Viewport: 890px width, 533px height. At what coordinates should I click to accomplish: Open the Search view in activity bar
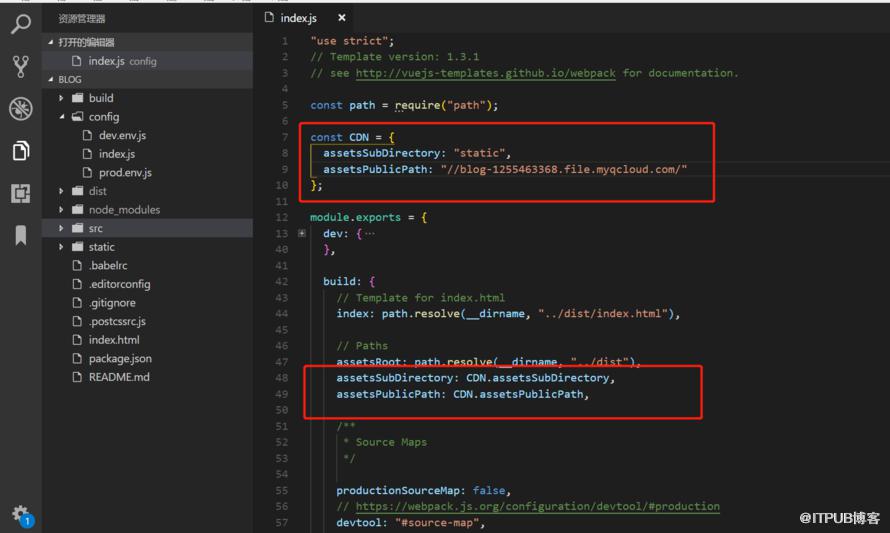(x=21, y=24)
